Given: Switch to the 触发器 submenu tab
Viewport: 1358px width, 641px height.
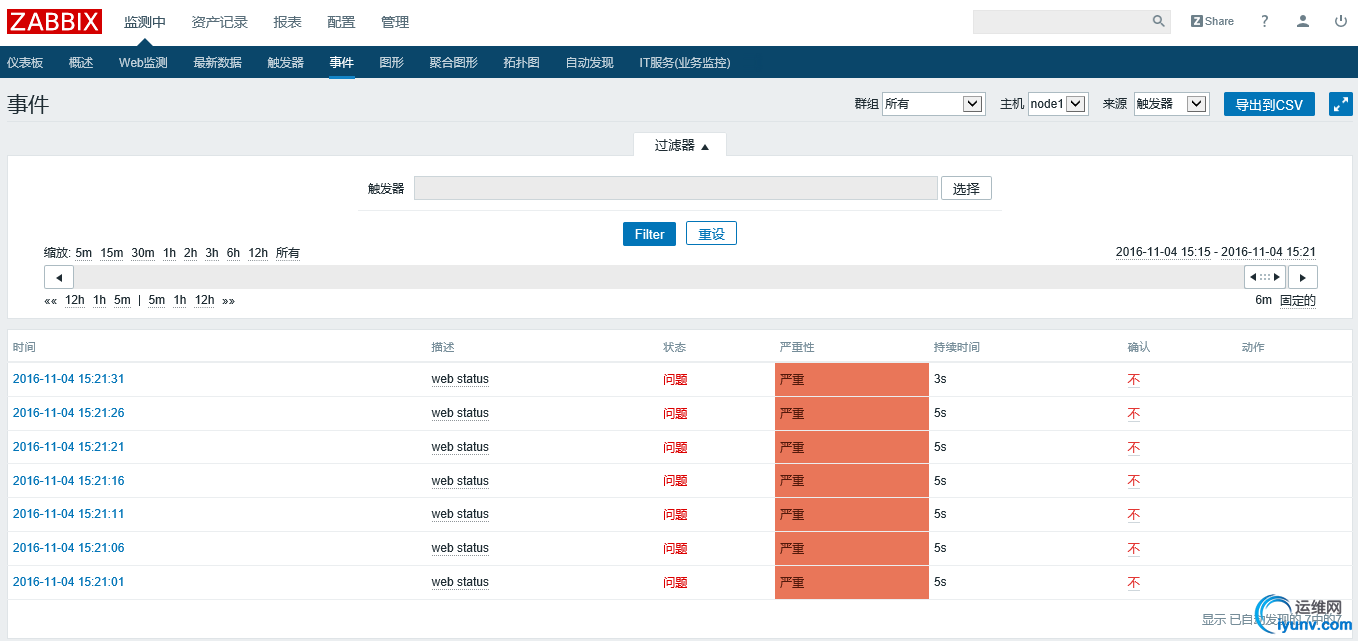Looking at the screenshot, I should click(x=285, y=62).
